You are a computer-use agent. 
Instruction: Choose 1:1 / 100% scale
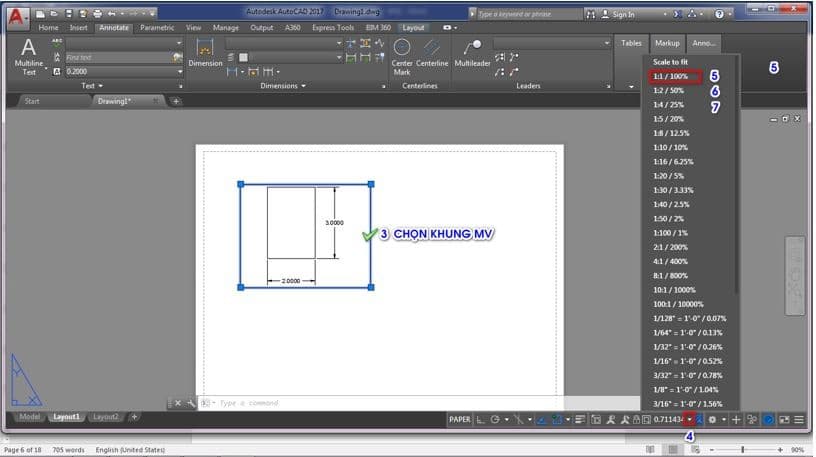click(675, 77)
